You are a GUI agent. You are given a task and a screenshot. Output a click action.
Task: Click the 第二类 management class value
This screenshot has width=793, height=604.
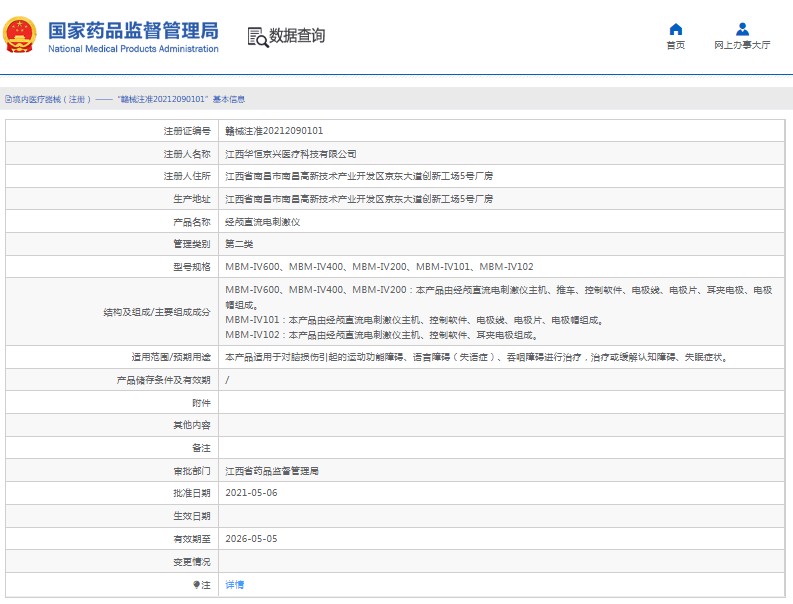tap(239, 244)
